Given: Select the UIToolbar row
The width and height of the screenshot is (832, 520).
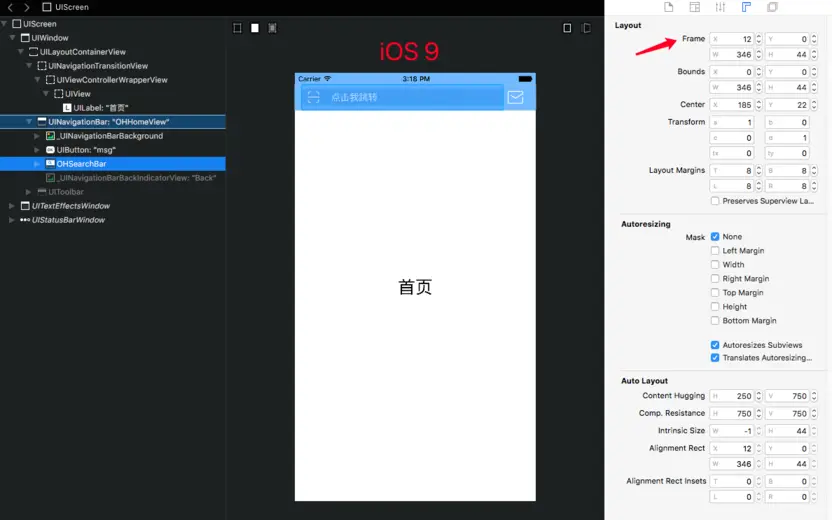Looking at the screenshot, I should coord(112,192).
